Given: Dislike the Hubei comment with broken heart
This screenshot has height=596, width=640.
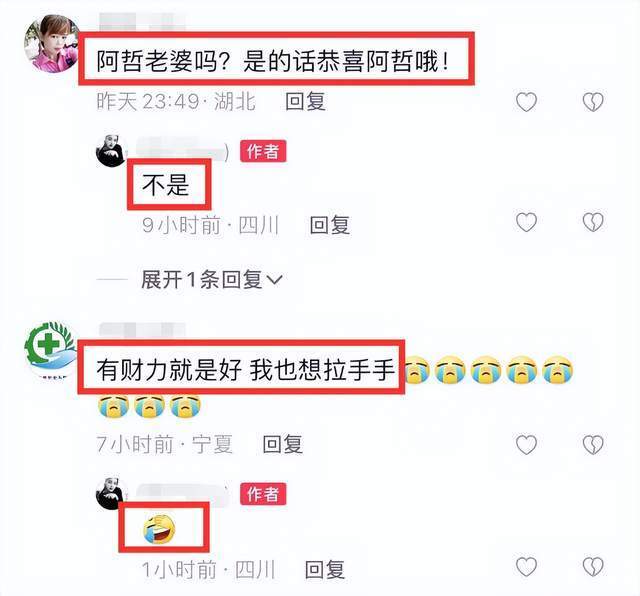Looking at the screenshot, I should [x=593, y=102].
